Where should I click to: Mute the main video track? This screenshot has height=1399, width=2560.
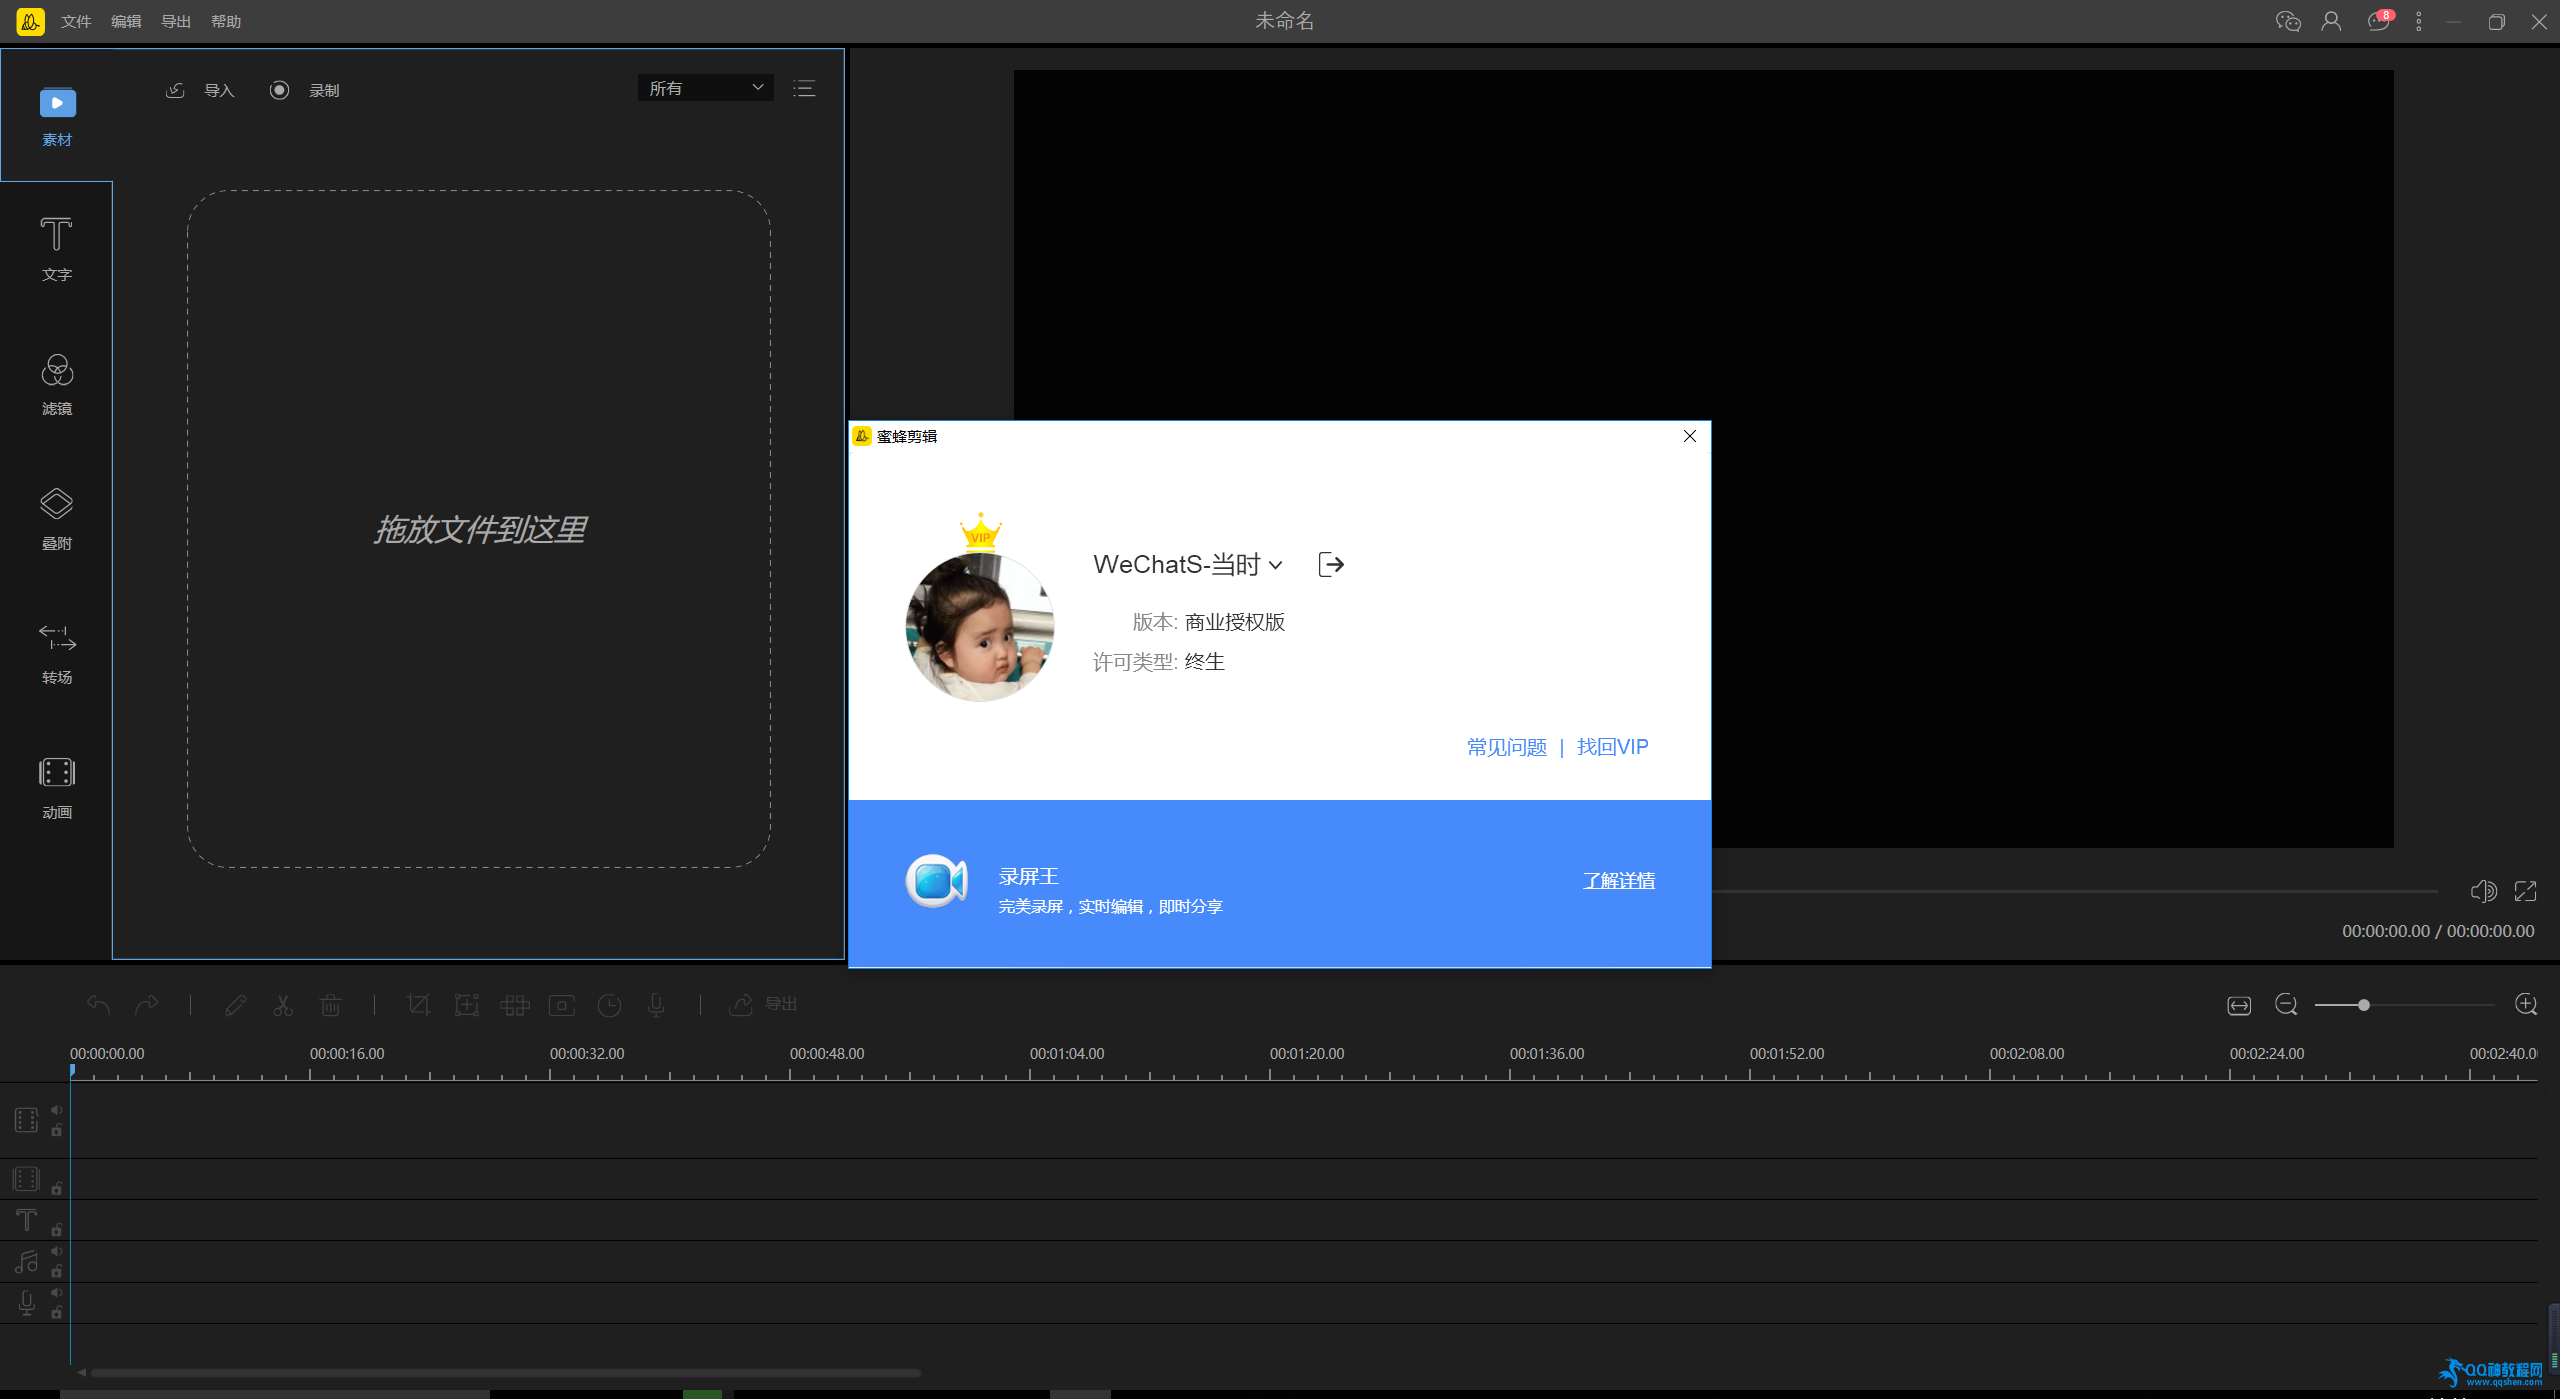[57, 1109]
